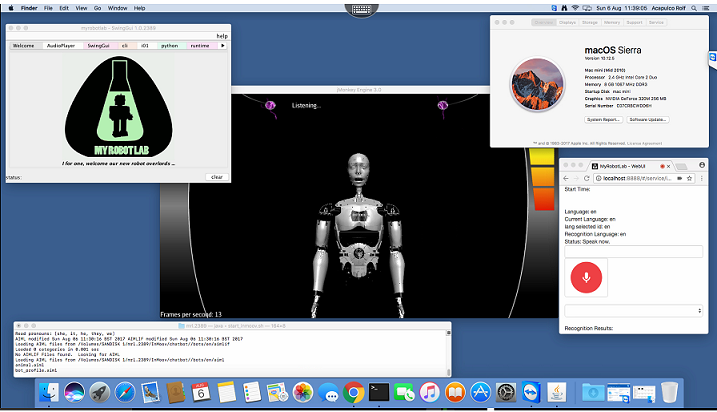The height and width of the screenshot is (412, 717).
Task: Open Contacts from the dock
Action: tap(176, 392)
